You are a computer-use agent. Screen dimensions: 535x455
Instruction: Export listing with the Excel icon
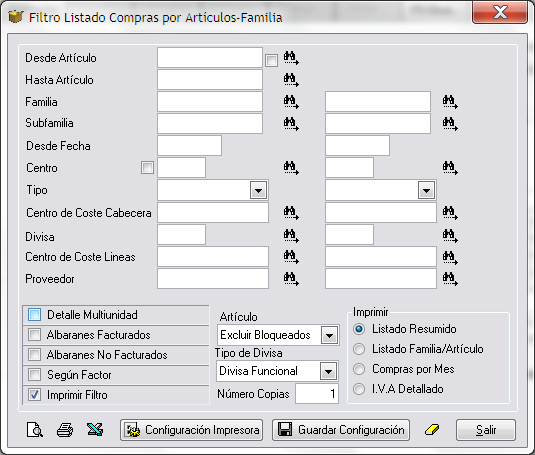coord(95,430)
